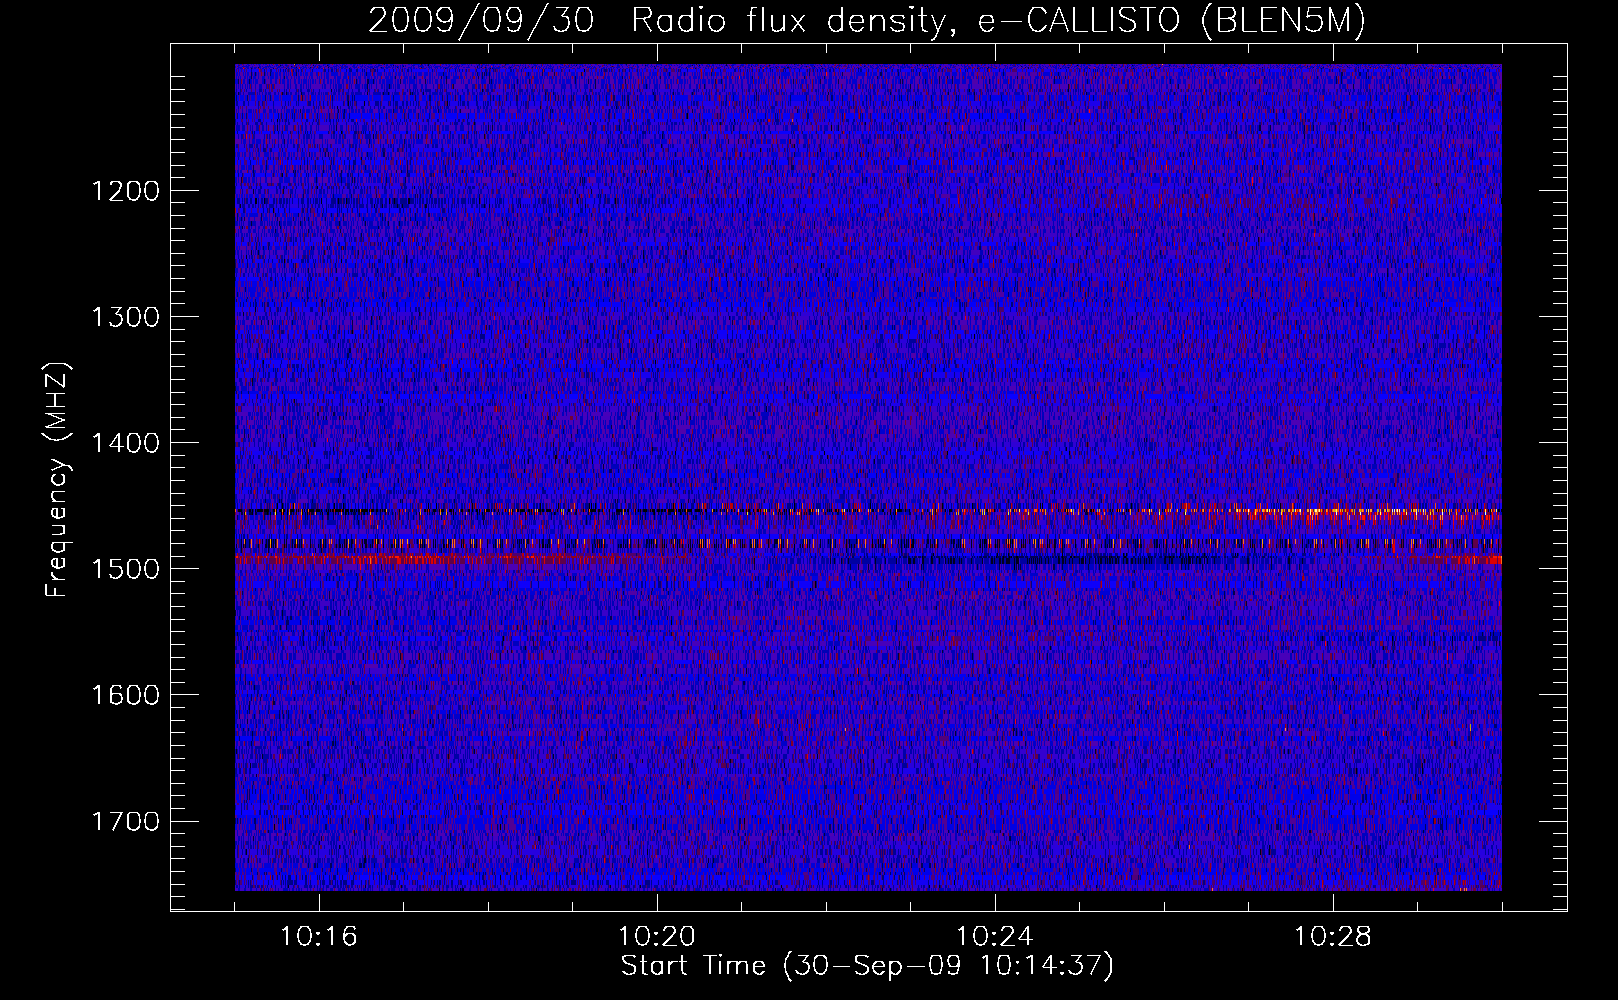The width and height of the screenshot is (1618, 1000).
Task: Select the 1600 frequency axis label
Action: click(125, 695)
